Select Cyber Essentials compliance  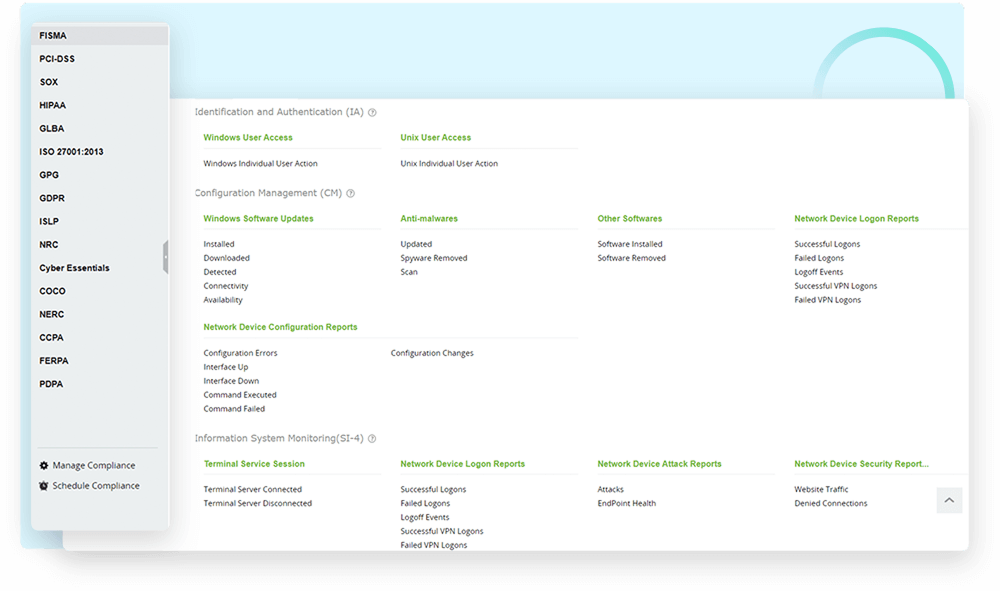click(74, 268)
